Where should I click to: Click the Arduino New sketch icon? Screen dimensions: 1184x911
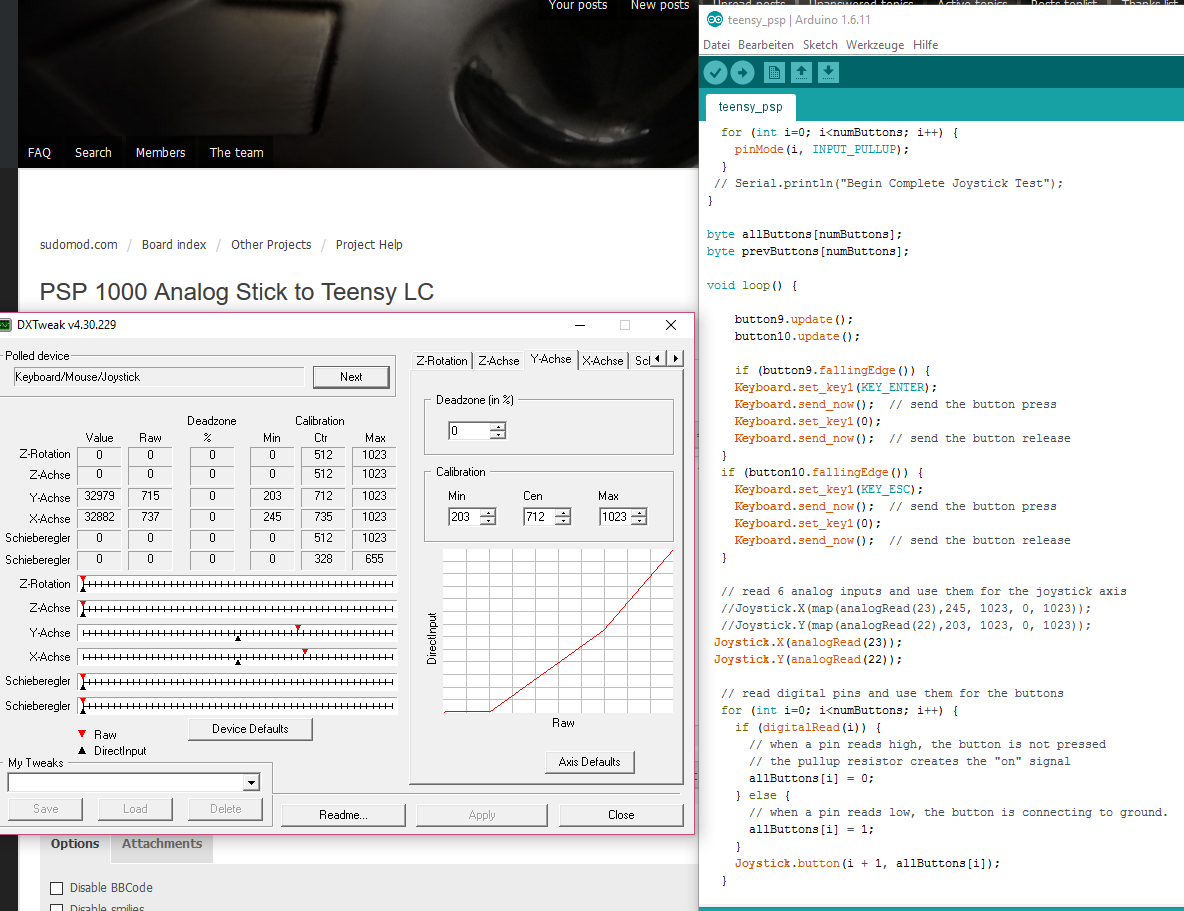(x=774, y=73)
